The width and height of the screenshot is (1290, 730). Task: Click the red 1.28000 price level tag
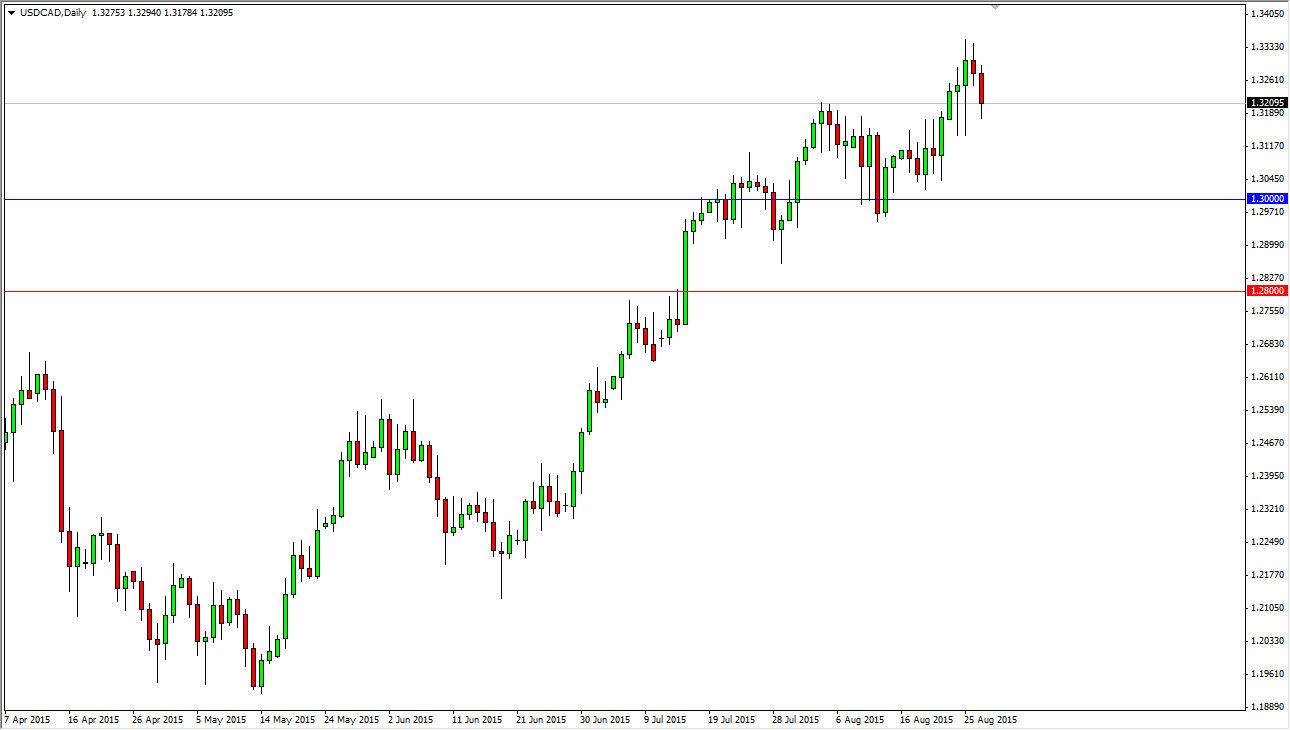pyautogui.click(x=1262, y=289)
